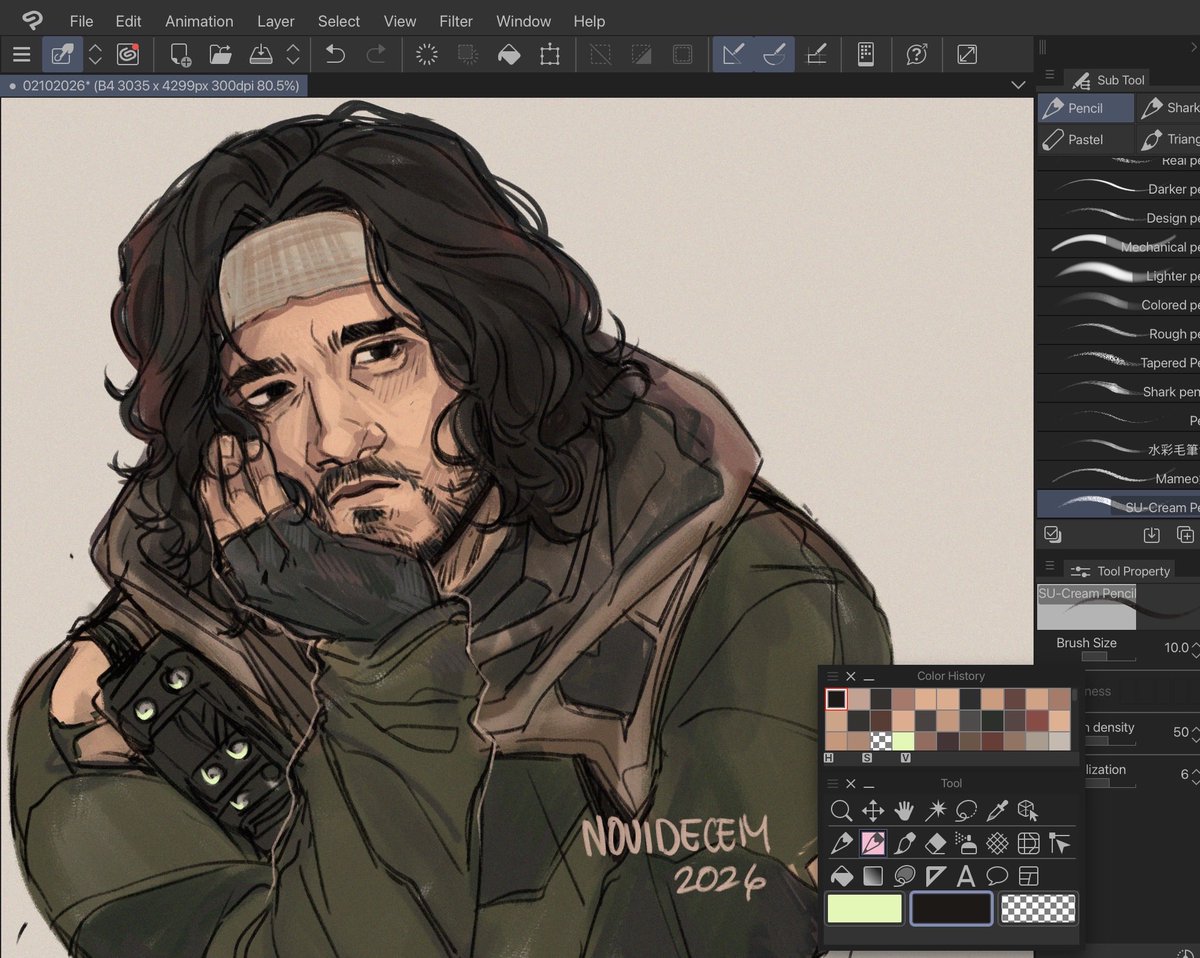This screenshot has width=1200, height=958.
Task: Select the Text tool
Action: 966,876
